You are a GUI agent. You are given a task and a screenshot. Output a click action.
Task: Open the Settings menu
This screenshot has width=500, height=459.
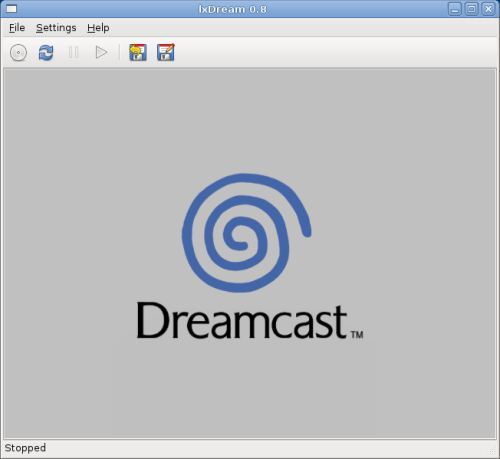click(x=56, y=28)
